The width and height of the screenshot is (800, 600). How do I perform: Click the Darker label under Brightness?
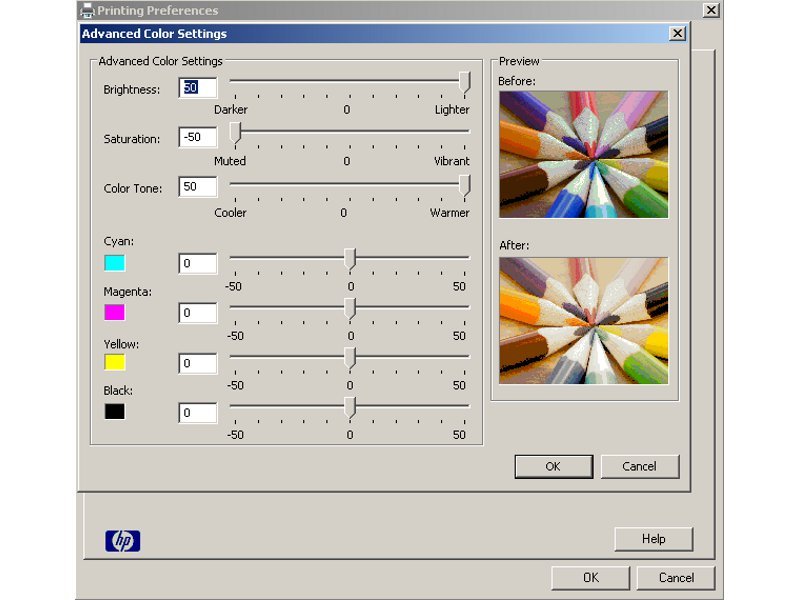pos(231,110)
